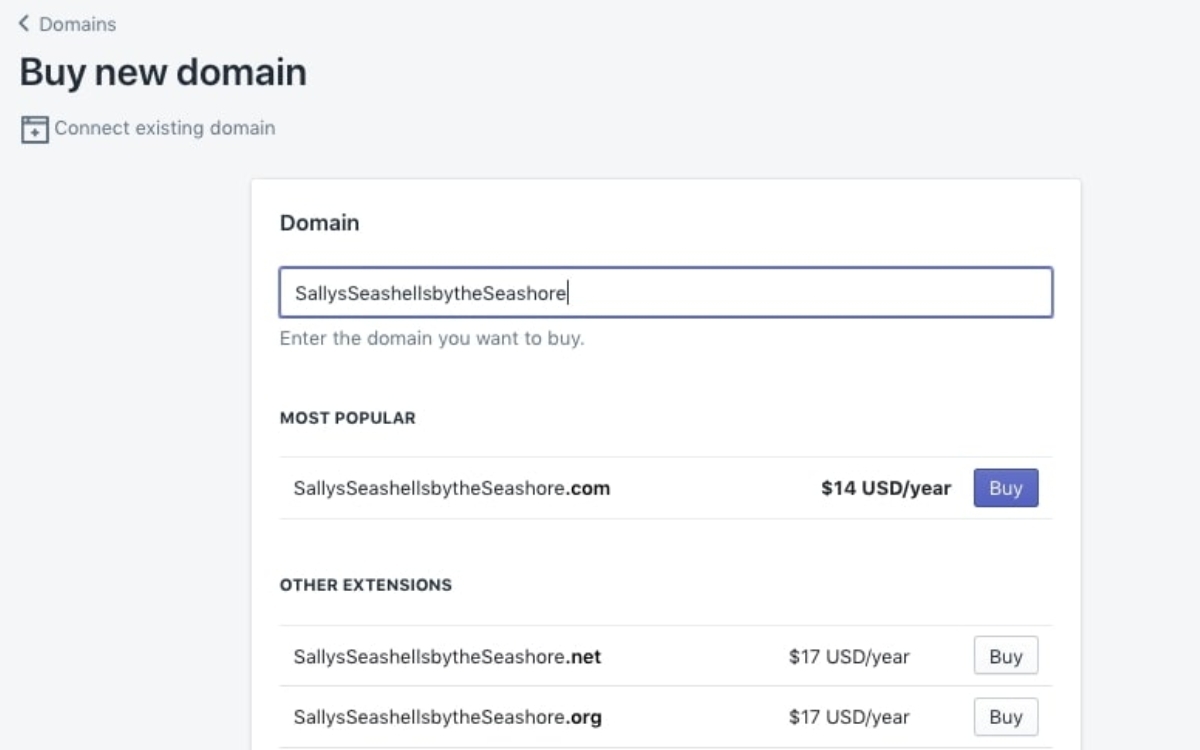Viewport: 1200px width, 750px height.
Task: Click the $17 USD/year price for .net
Action: click(849, 657)
